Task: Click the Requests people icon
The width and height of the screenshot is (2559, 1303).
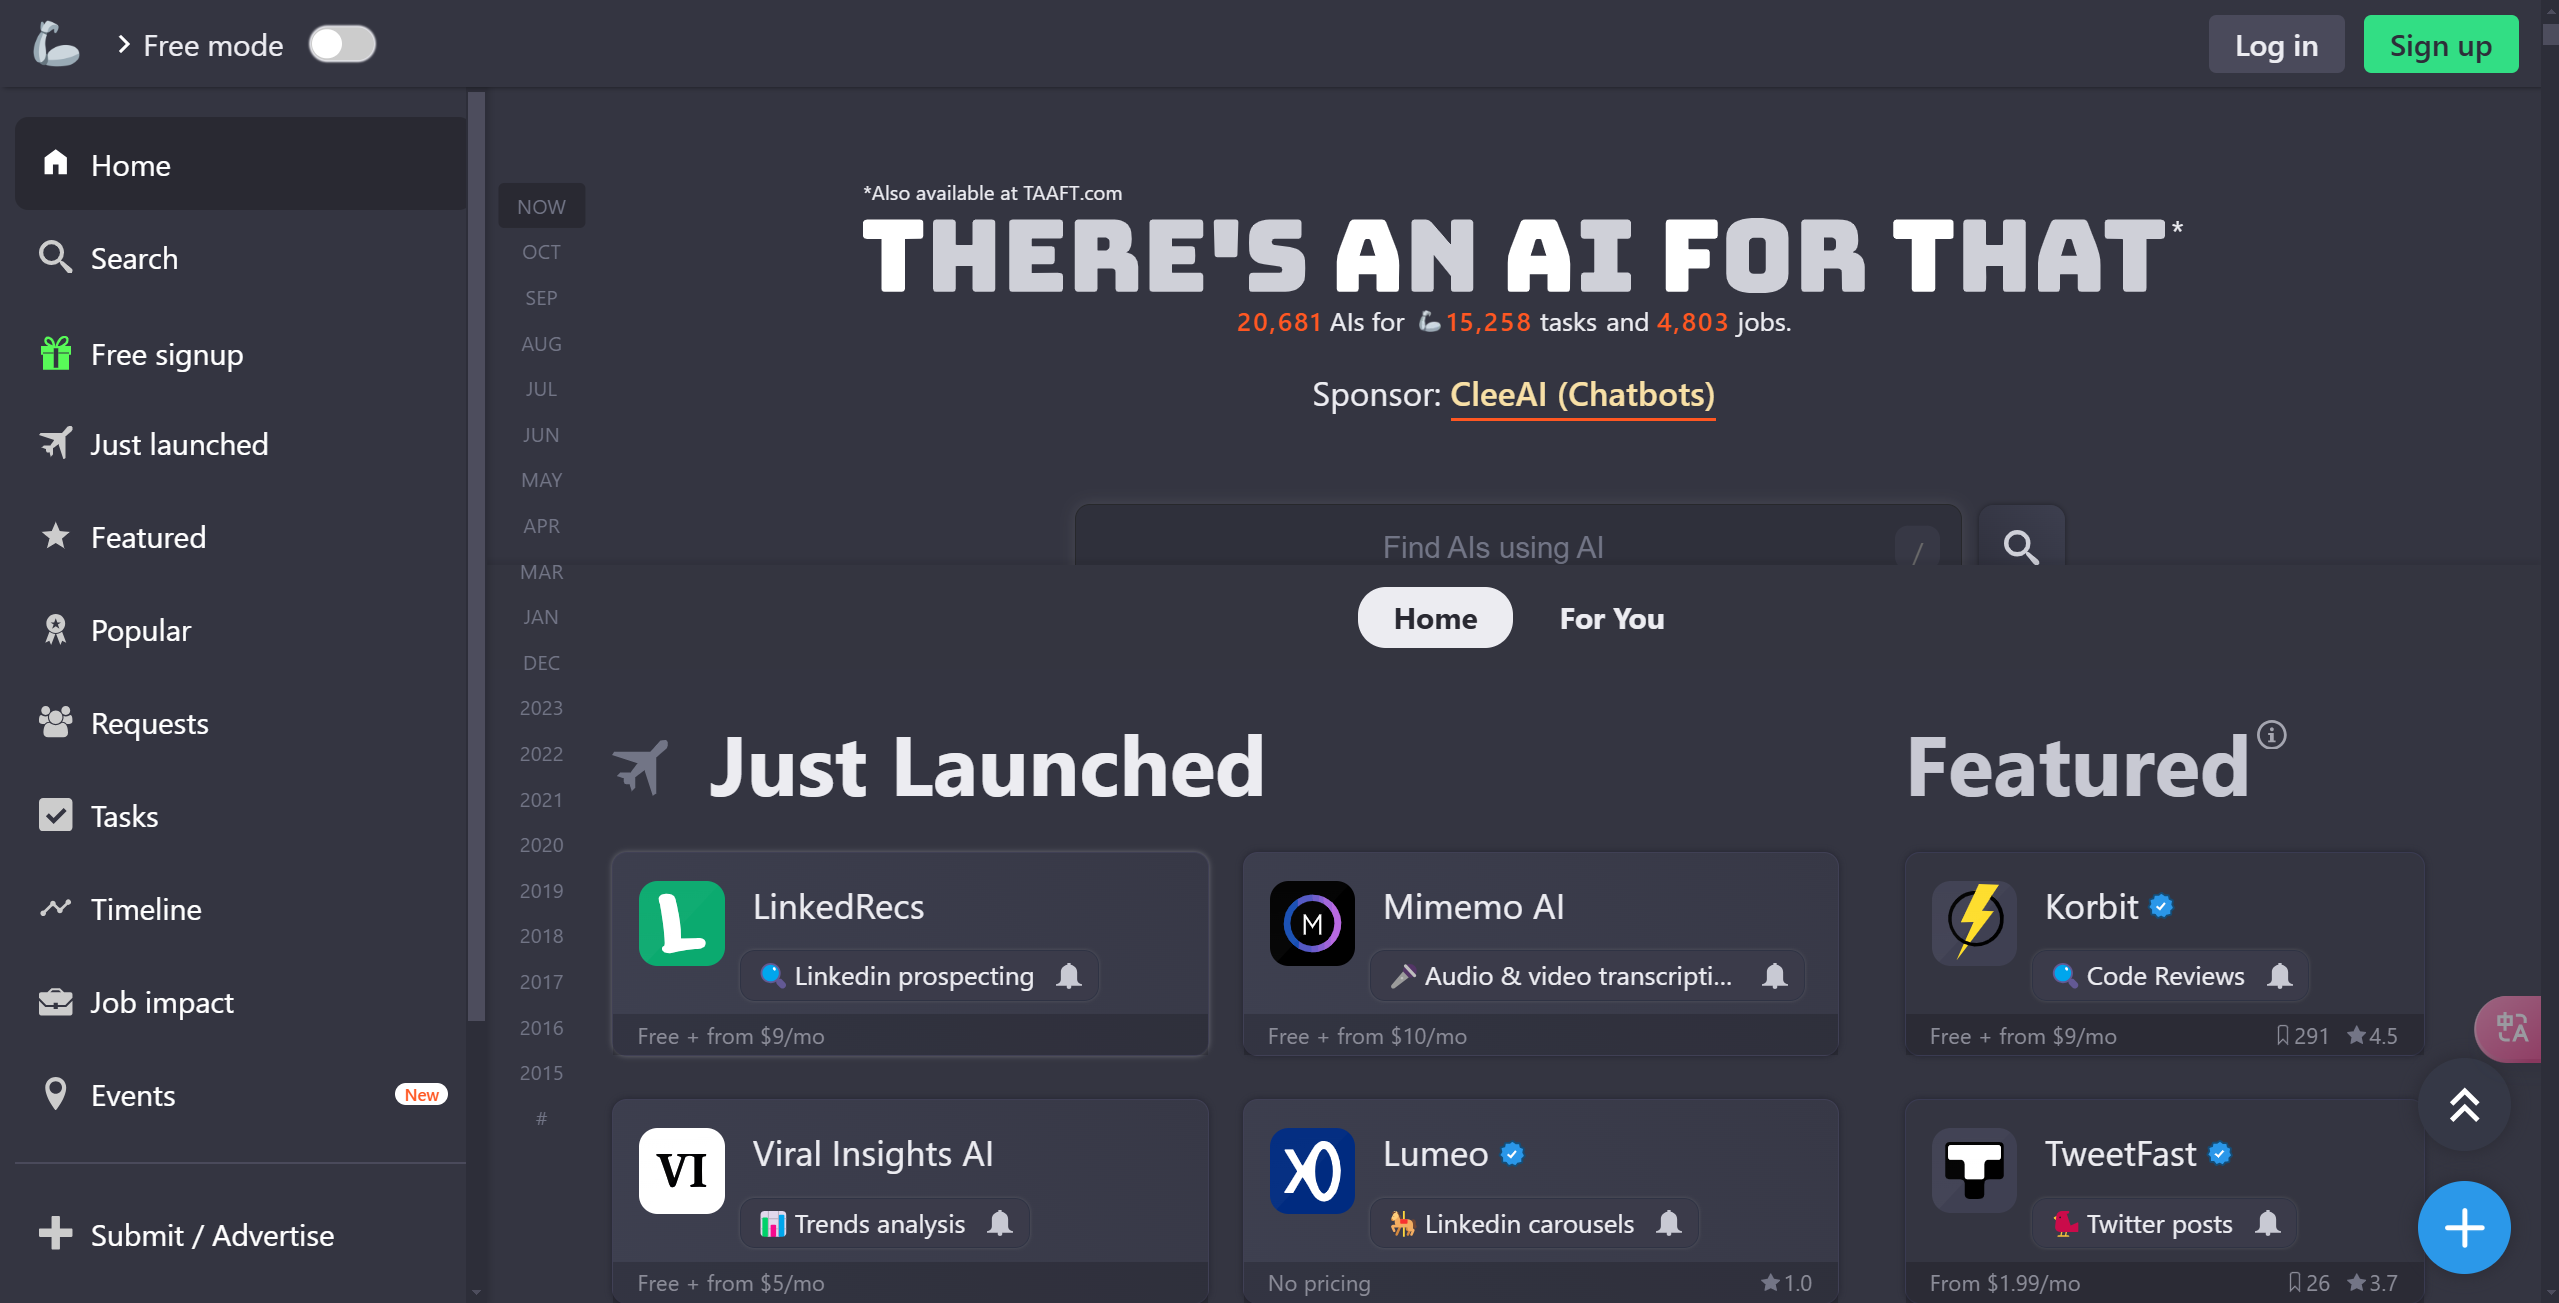Action: (56, 722)
